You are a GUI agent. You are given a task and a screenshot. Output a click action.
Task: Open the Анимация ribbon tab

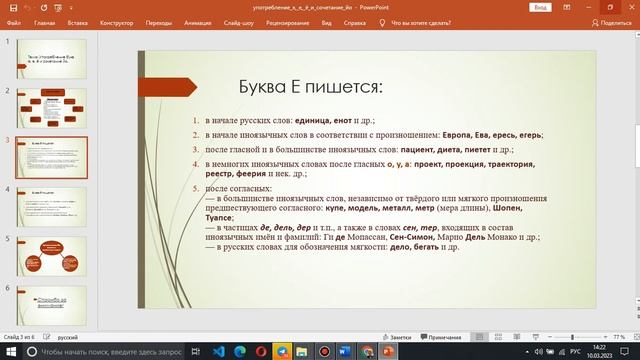(x=198, y=23)
